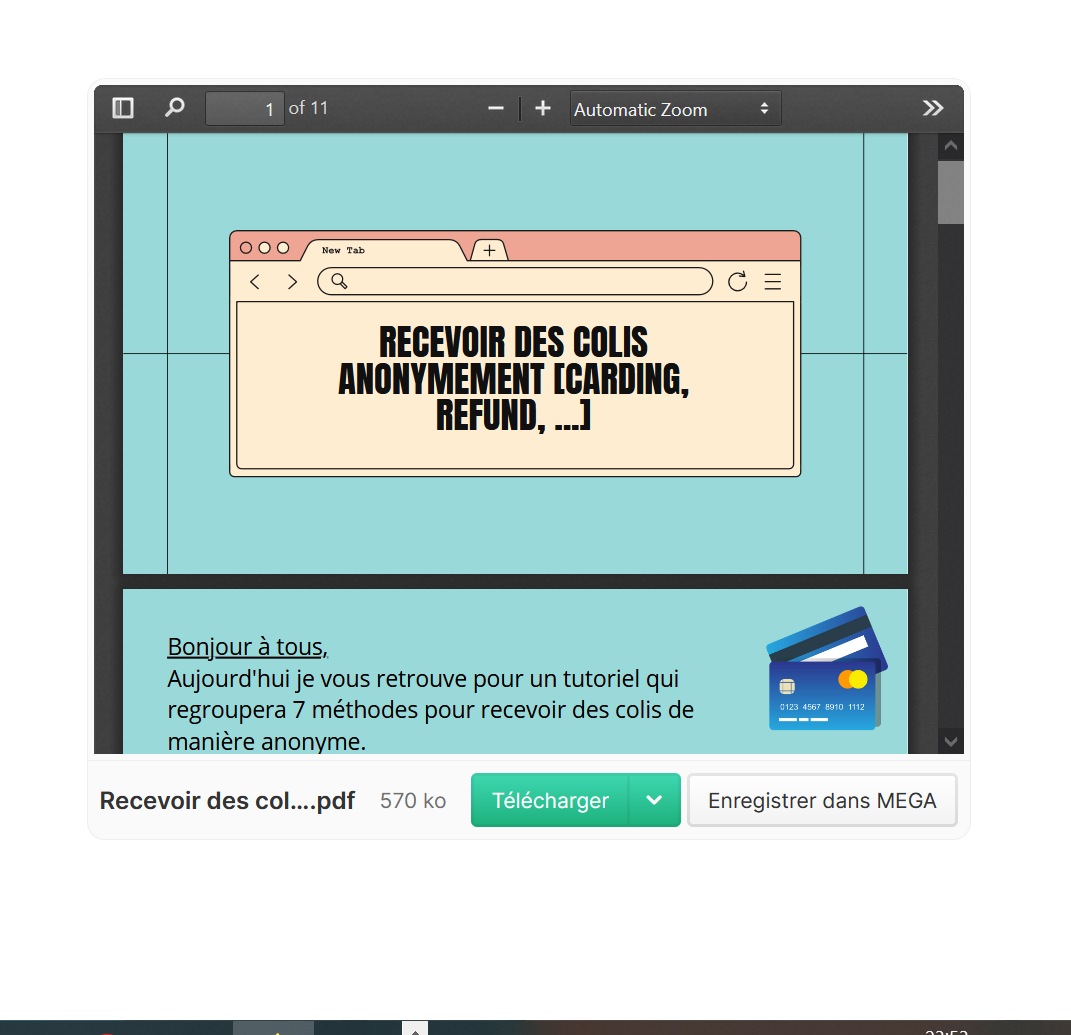Screen dimensions: 1071x1035
Task: Toggle the sidebar panel in the PDF viewer
Action: click(122, 108)
